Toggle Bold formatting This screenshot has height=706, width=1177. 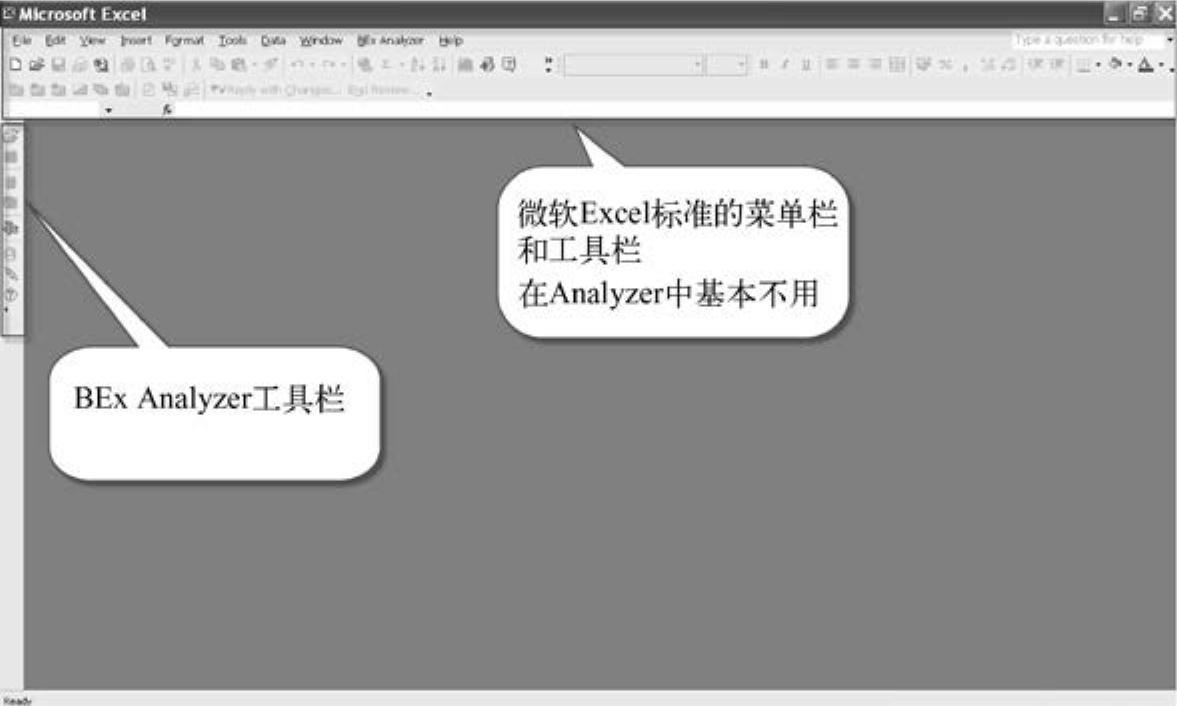pyautogui.click(x=764, y=65)
